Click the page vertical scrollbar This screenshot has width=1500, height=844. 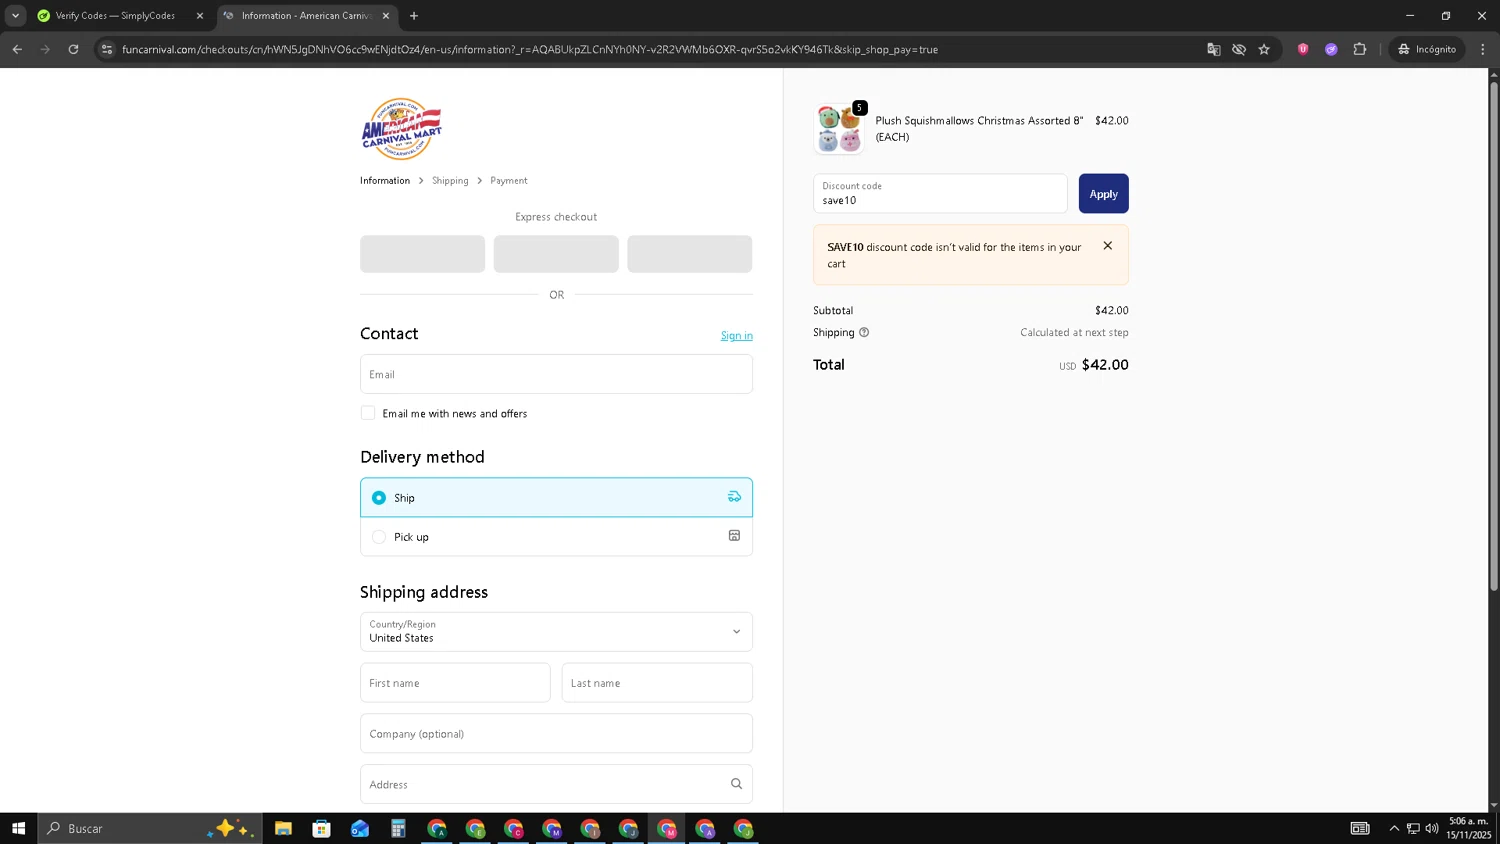pos(1494,335)
